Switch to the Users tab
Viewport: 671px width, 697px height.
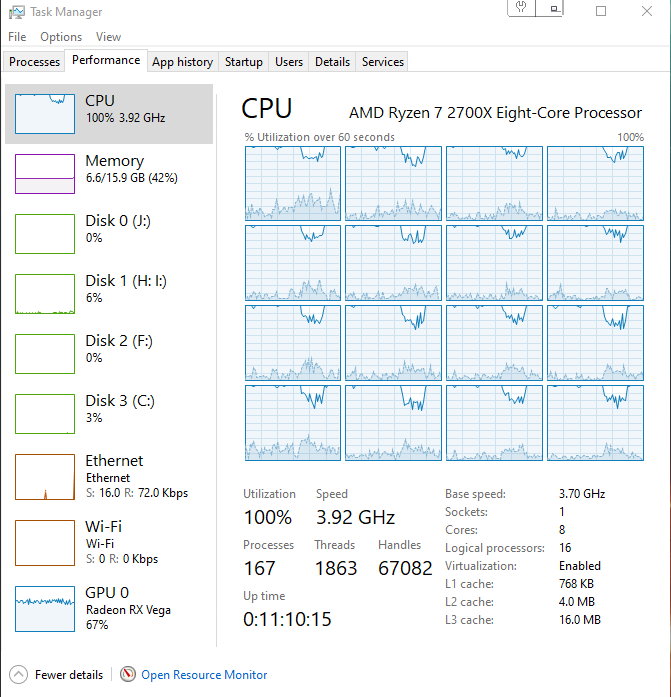click(x=289, y=62)
